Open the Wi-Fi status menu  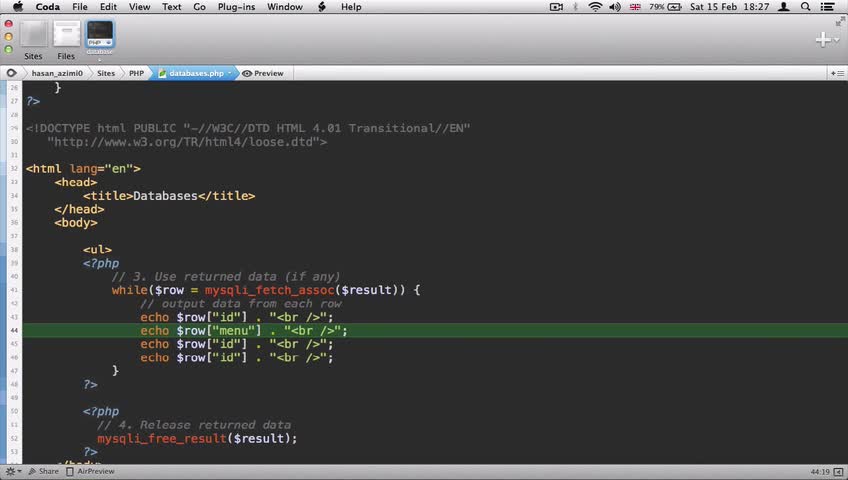[x=595, y=6]
